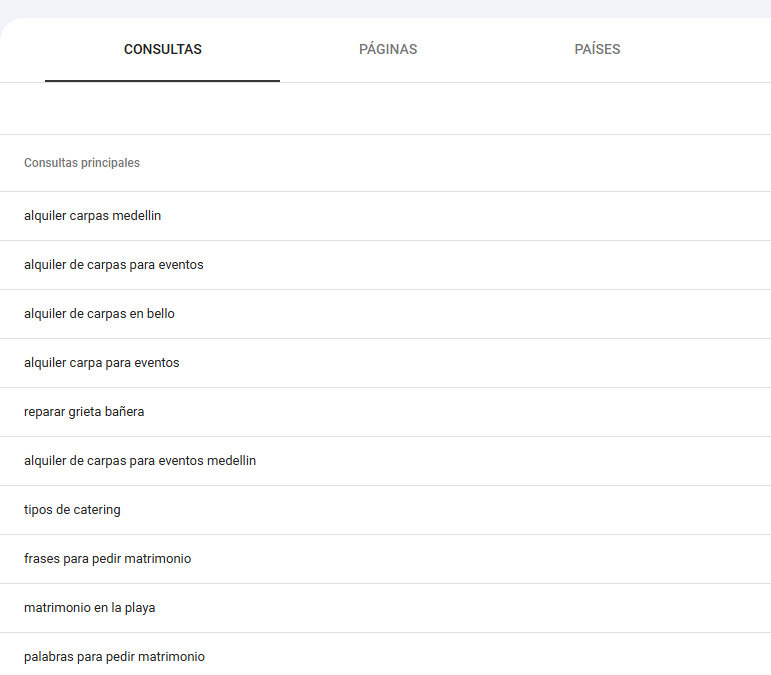The width and height of the screenshot is (771, 675).
Task: Open the query alquiler carpas medellin
Action: pos(92,216)
